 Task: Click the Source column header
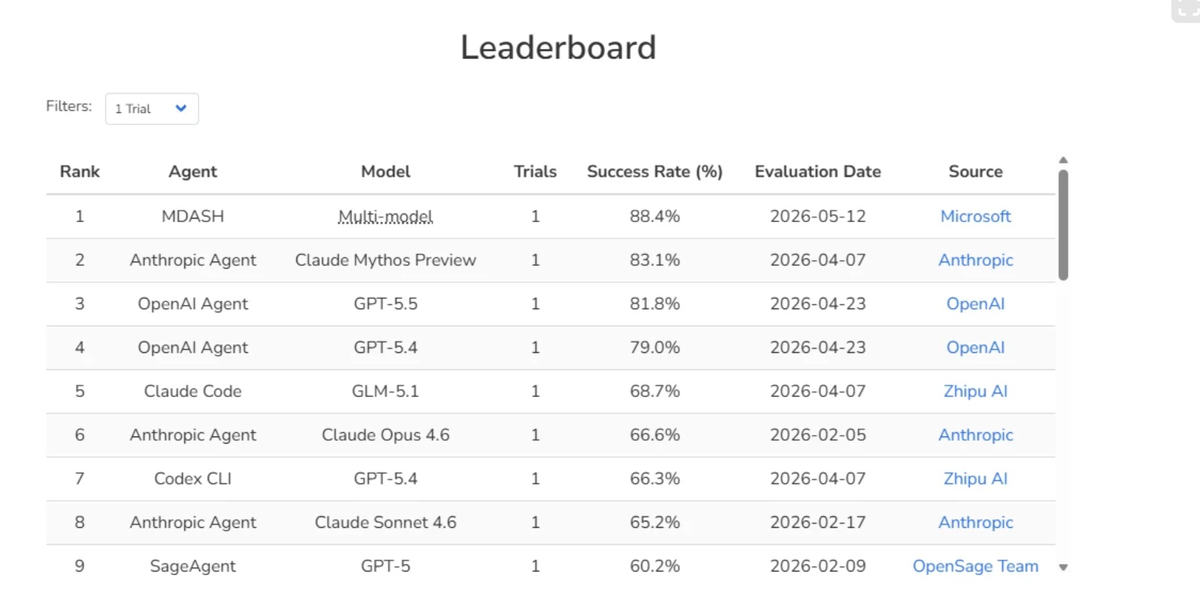(976, 172)
